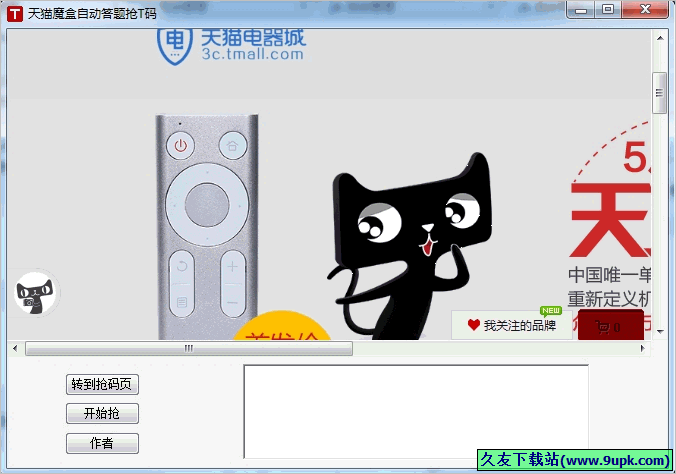Screen dimensions: 676x474
Task: Open the 作者 author button
Action: 102,443
